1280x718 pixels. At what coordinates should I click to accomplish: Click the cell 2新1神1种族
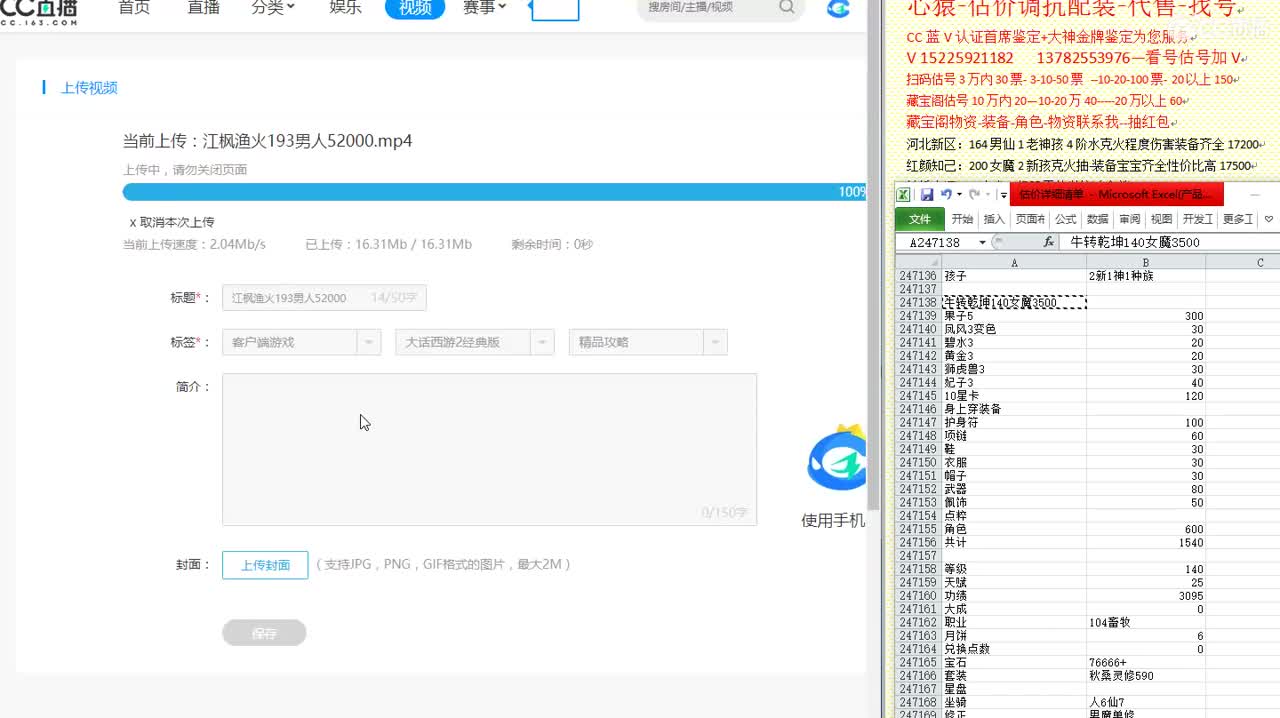point(1146,276)
